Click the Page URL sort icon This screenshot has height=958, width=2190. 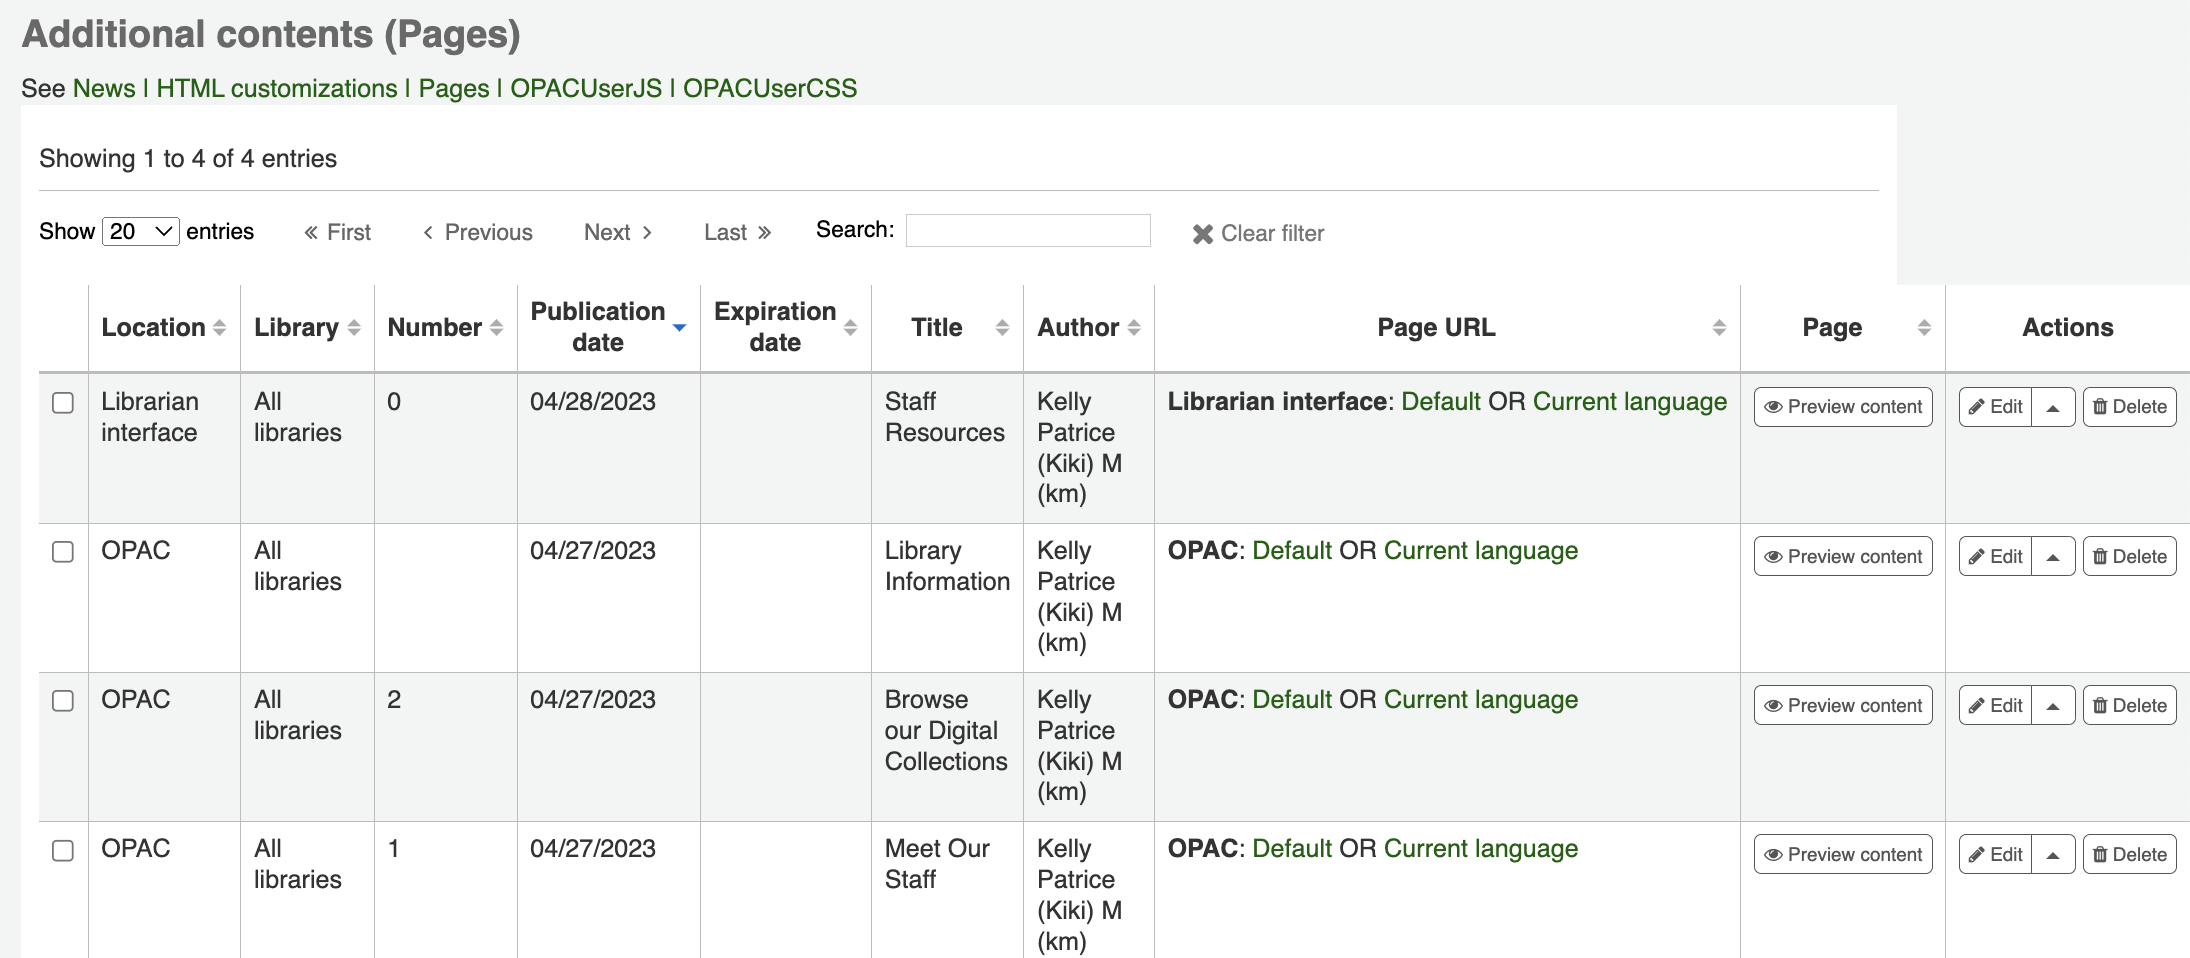tap(1719, 328)
